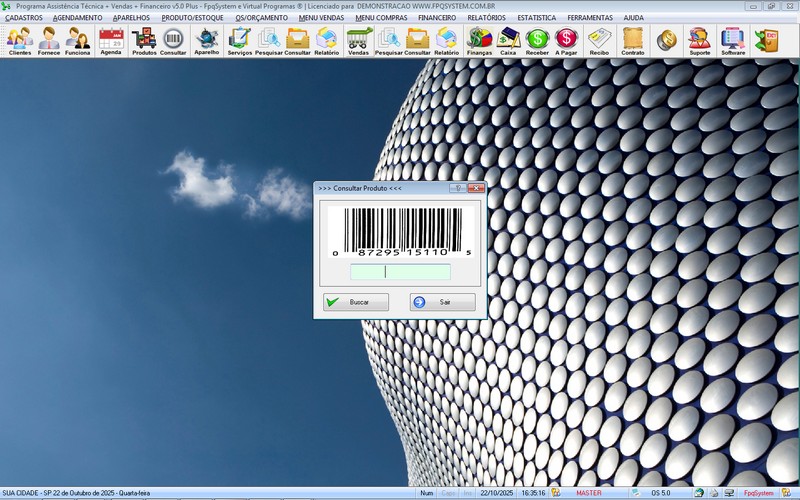This screenshot has height=500, width=800.
Task: Click the barcode input field
Action: pos(400,272)
